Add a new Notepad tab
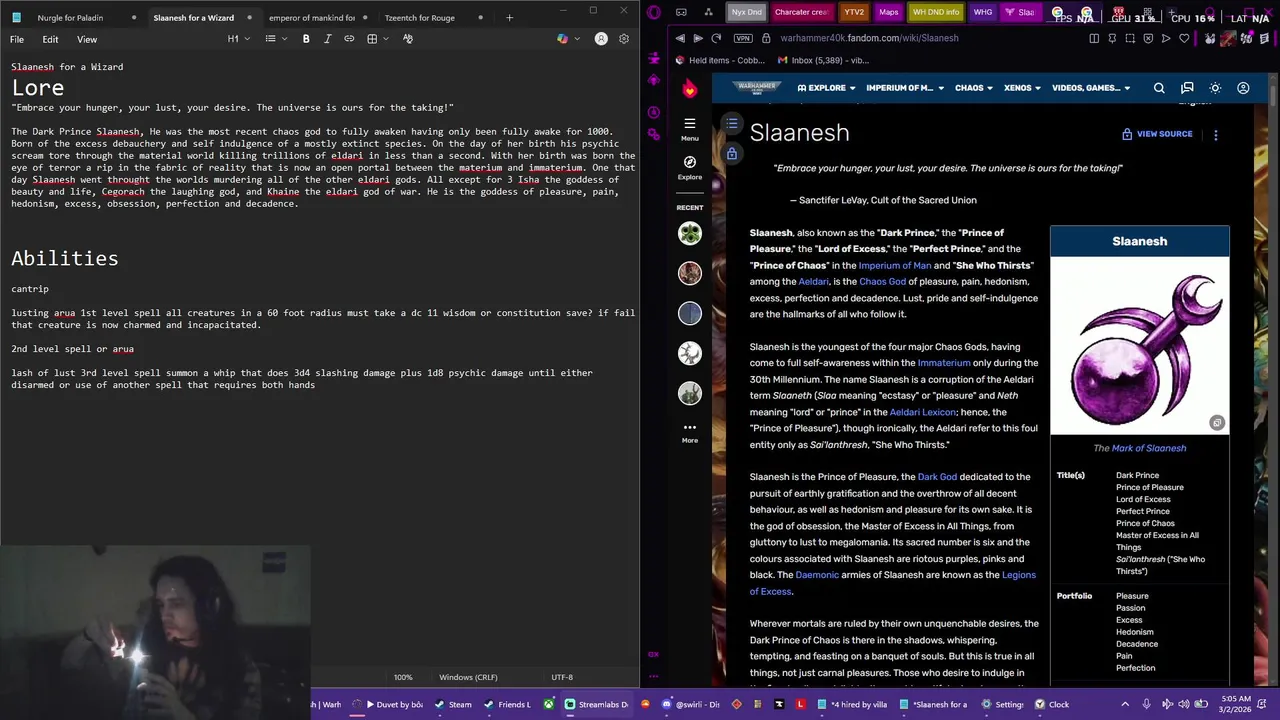The width and height of the screenshot is (1280, 720). [x=509, y=17]
